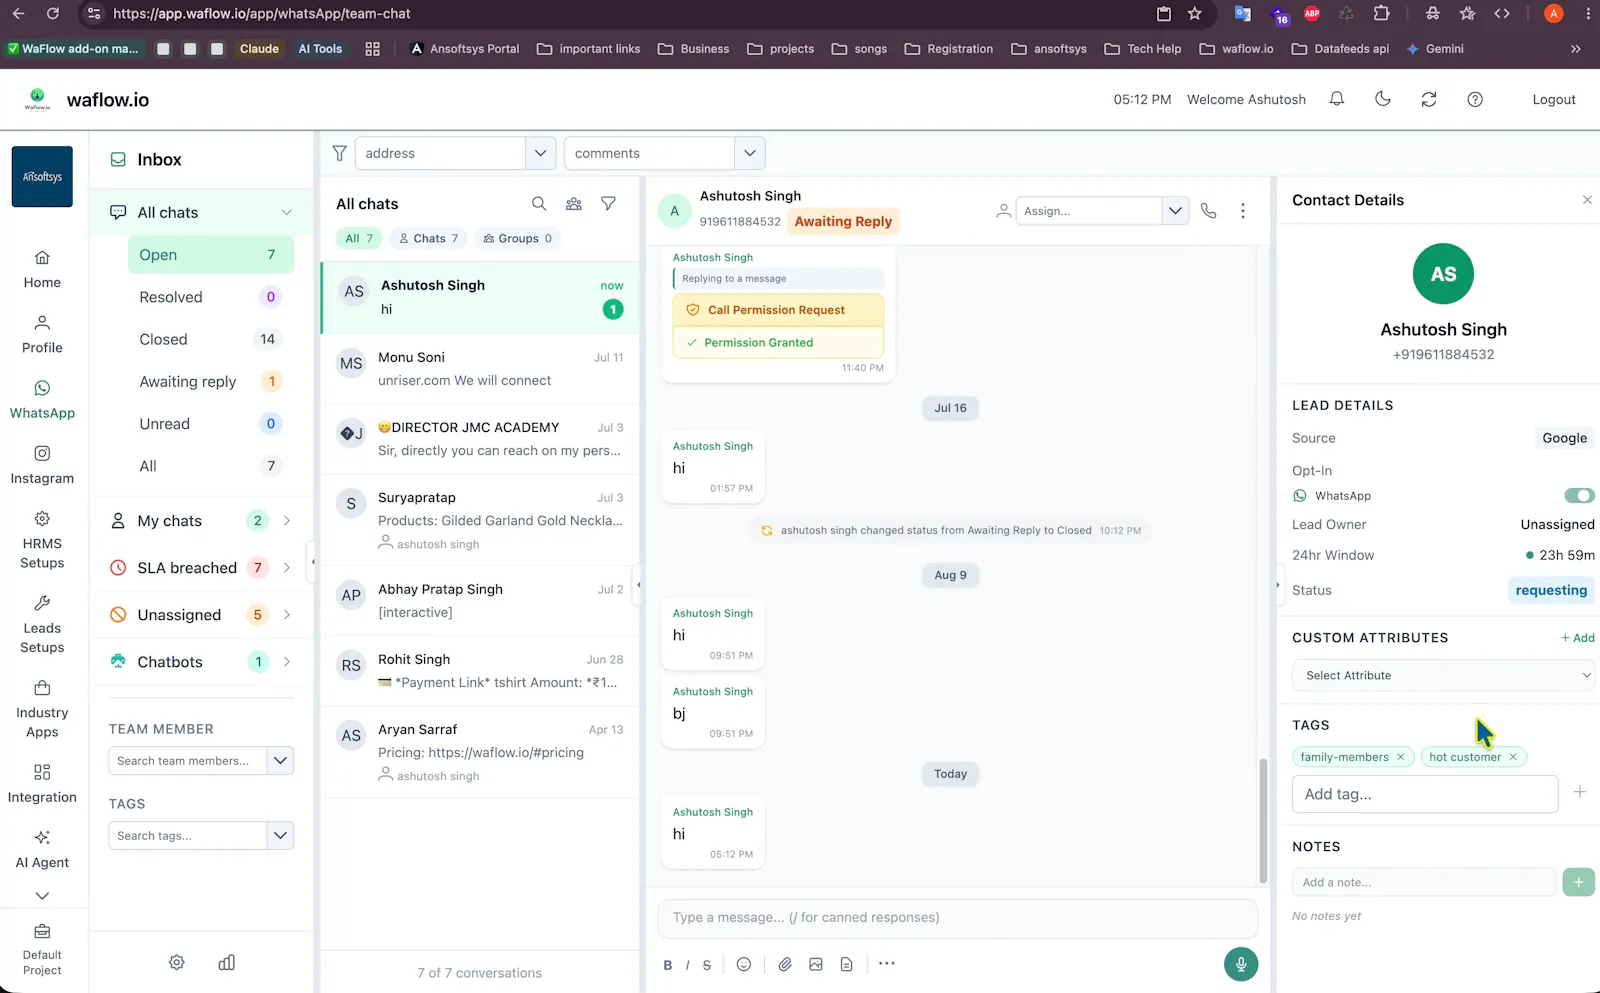Select the Awaiting reply filter

(x=211, y=382)
